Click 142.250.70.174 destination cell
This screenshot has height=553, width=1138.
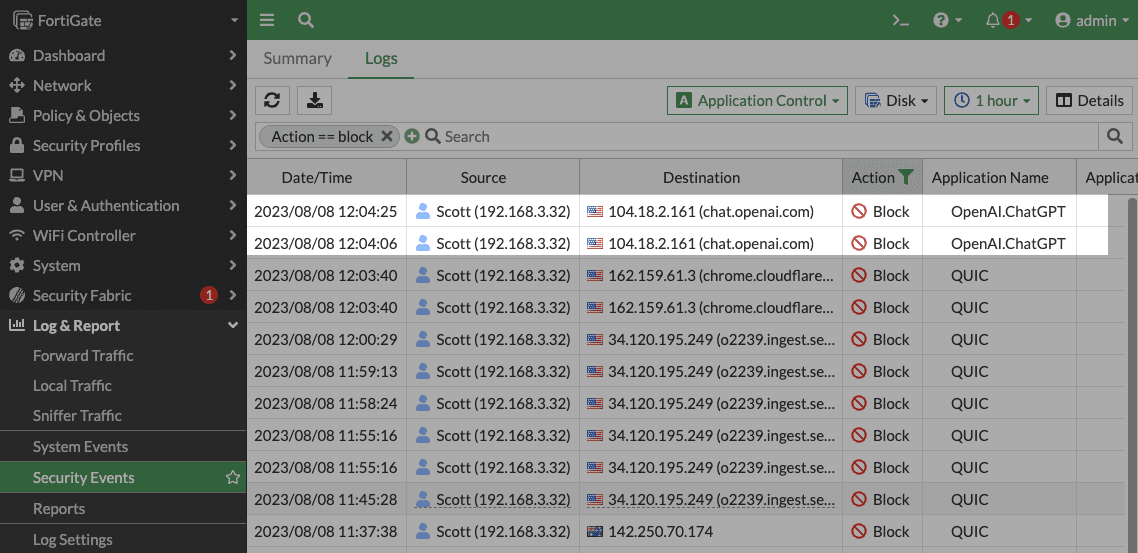[x=660, y=531]
